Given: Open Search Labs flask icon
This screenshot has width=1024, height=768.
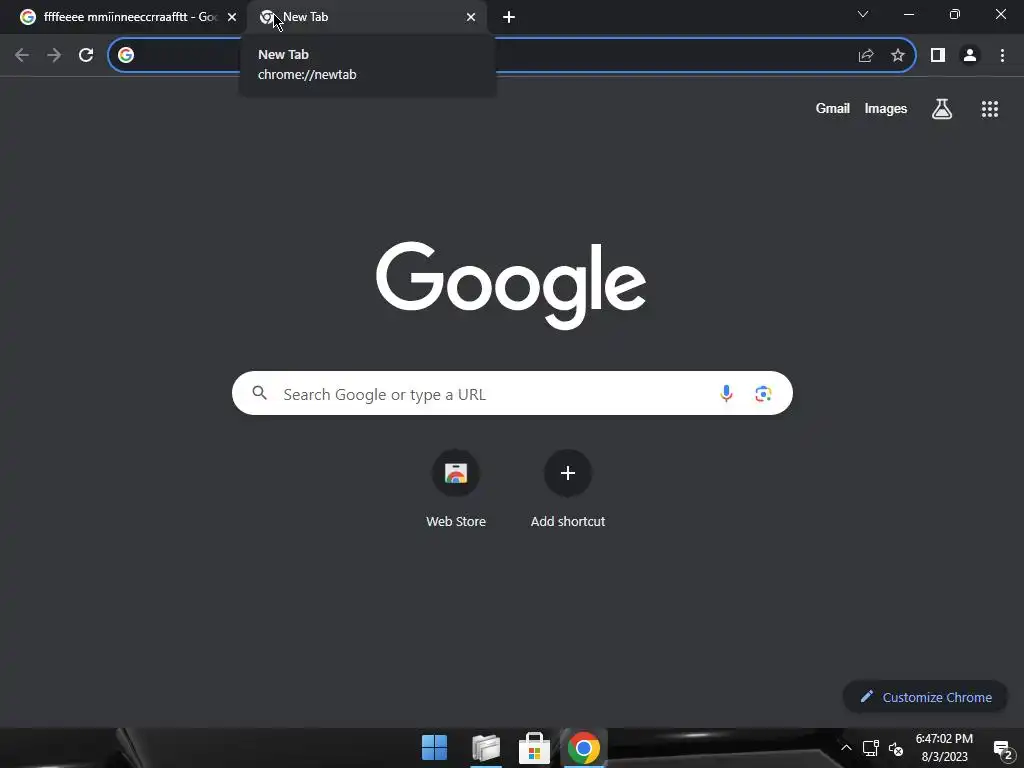Looking at the screenshot, I should (942, 109).
